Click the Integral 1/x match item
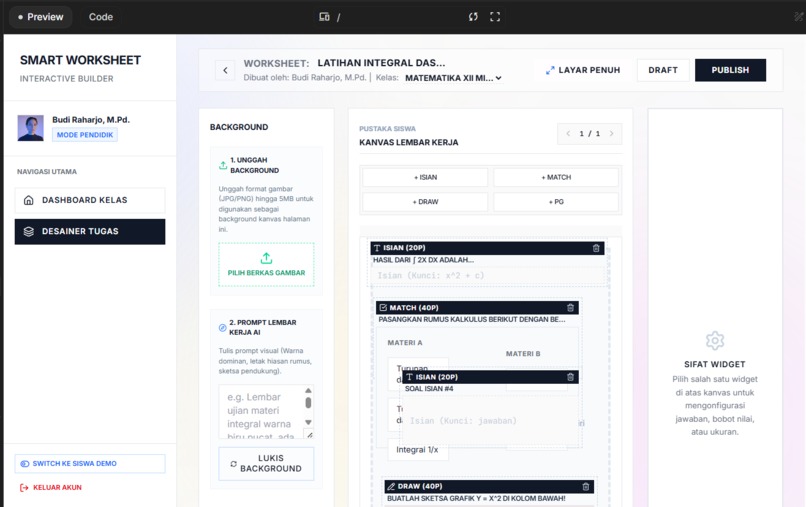 [x=417, y=450]
